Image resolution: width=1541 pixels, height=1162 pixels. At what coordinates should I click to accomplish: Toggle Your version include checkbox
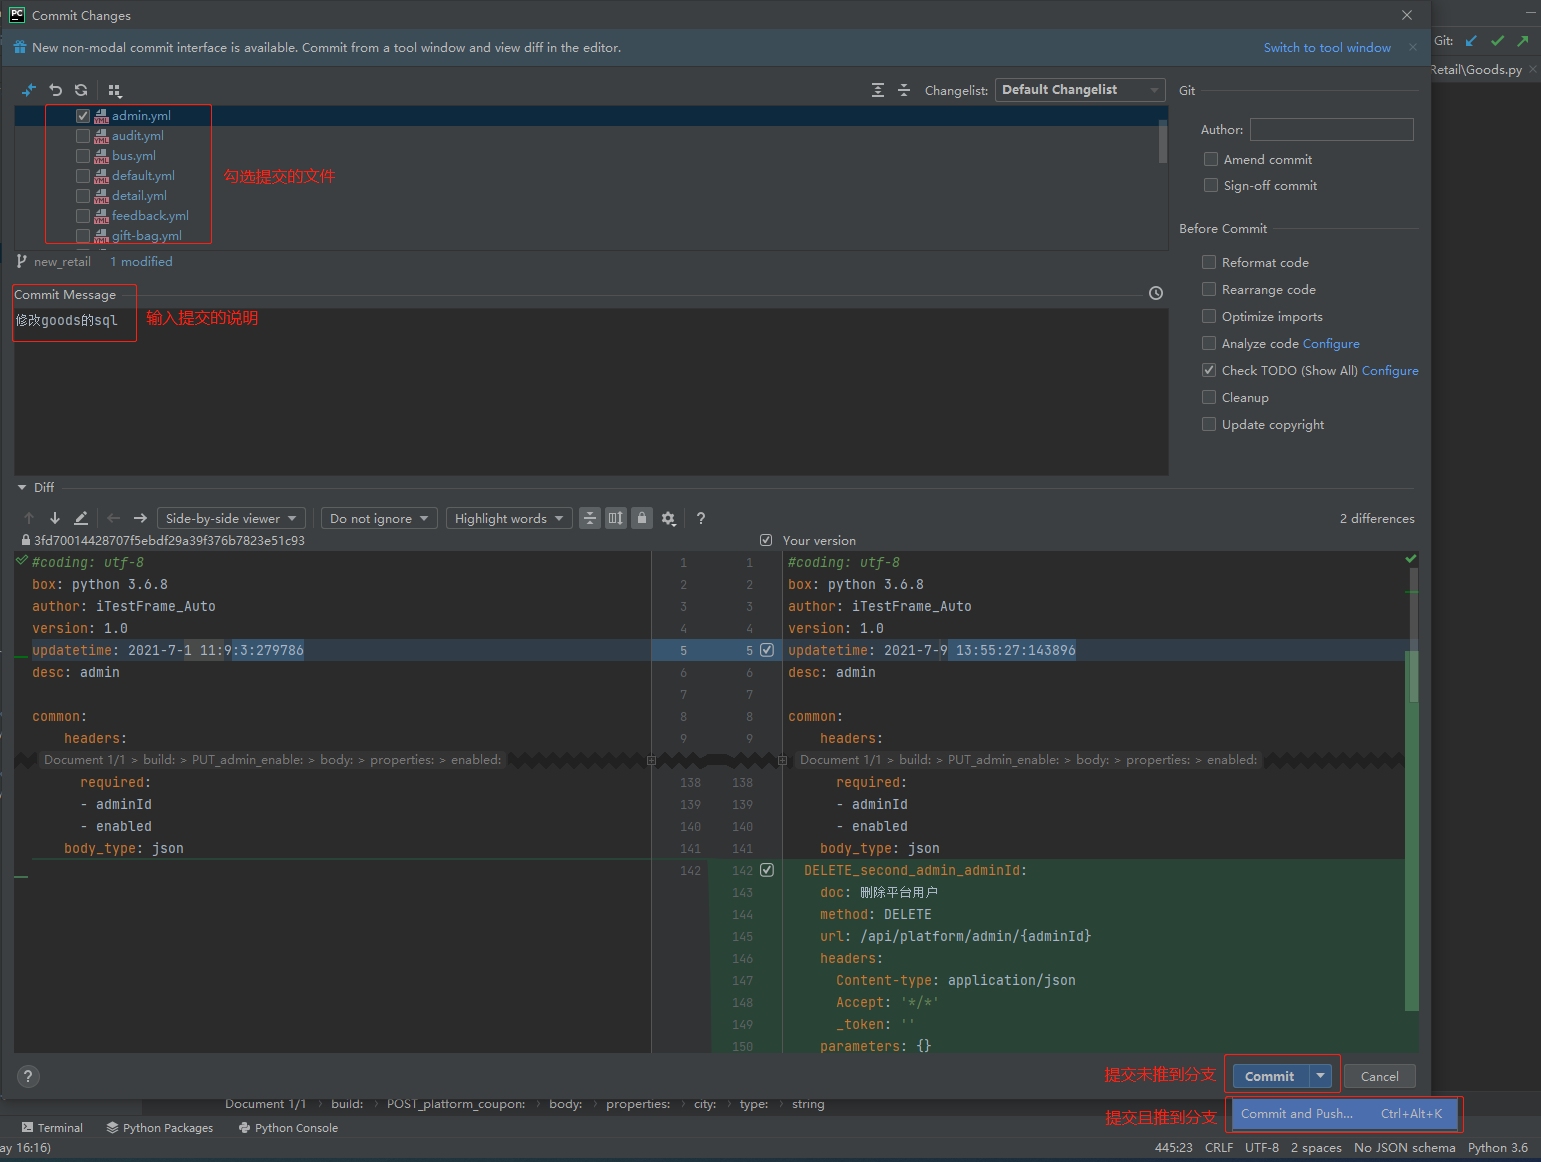(766, 540)
